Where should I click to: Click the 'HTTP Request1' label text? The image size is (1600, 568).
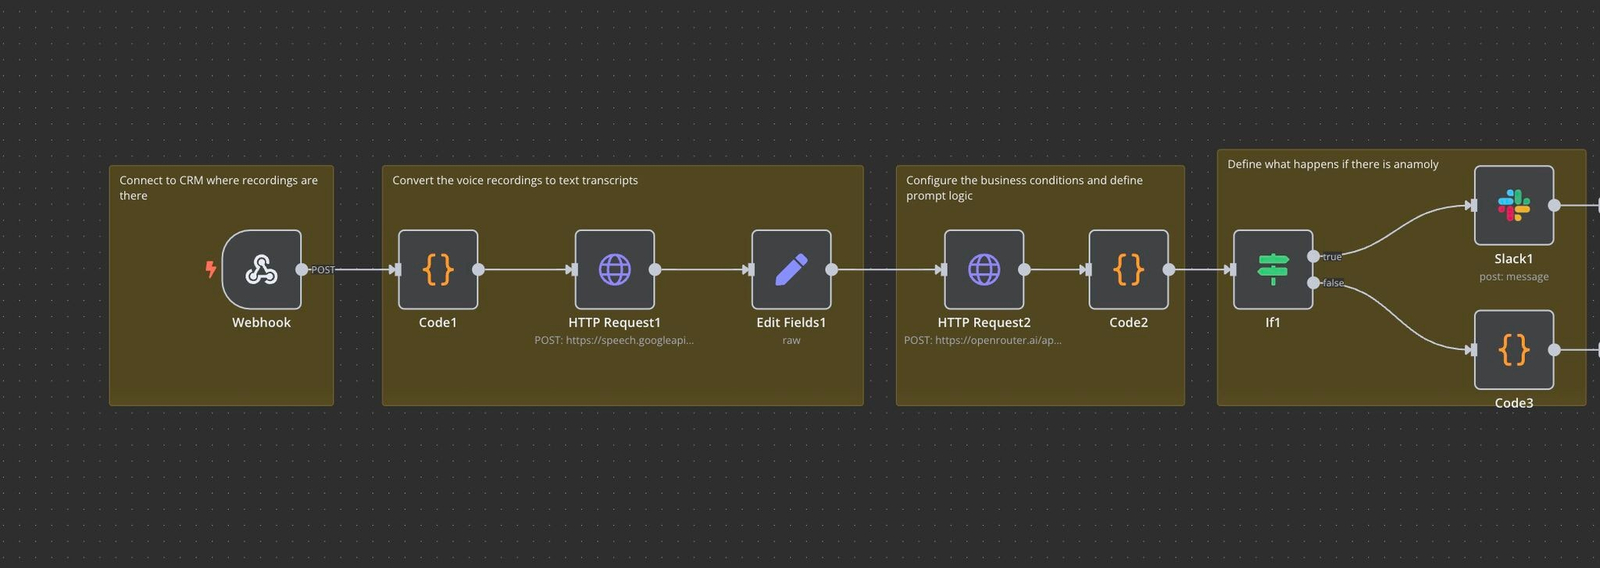point(614,322)
